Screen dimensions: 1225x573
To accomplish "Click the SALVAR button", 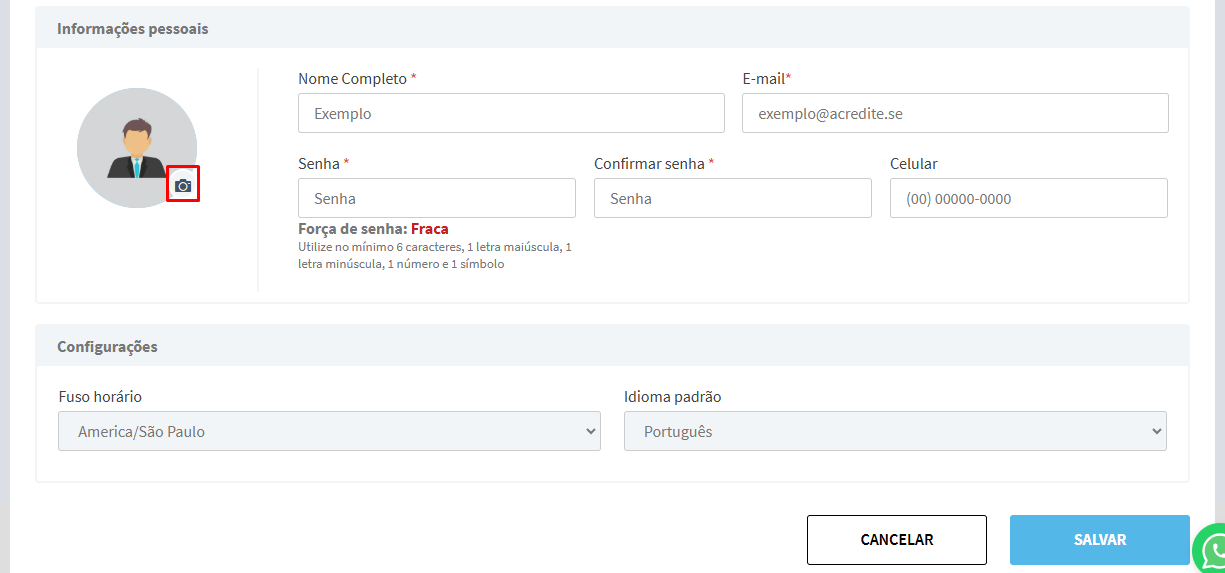I will pyautogui.click(x=1099, y=540).
